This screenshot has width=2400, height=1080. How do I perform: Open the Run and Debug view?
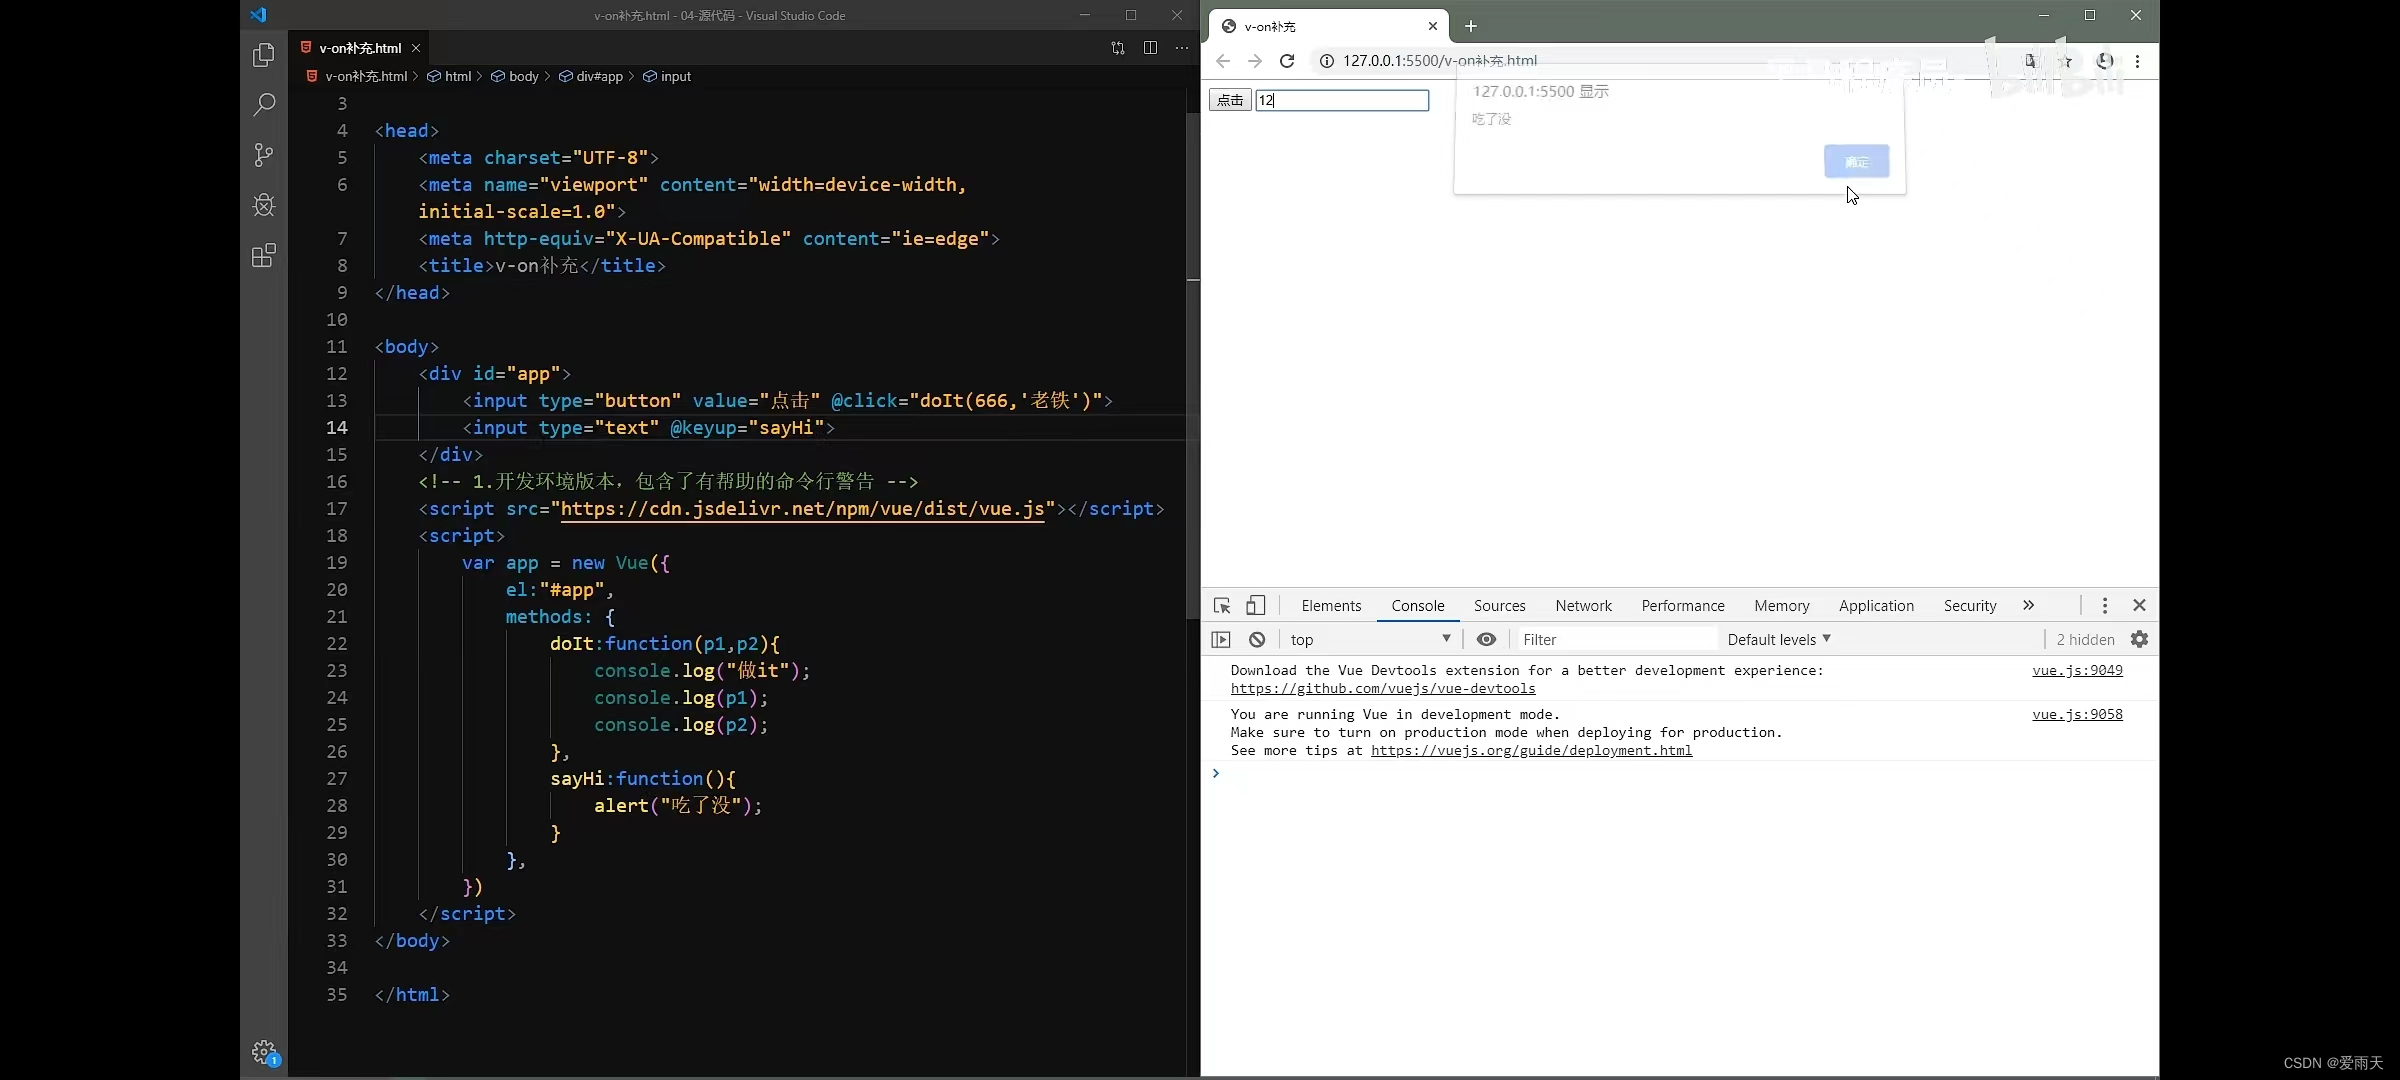point(264,205)
